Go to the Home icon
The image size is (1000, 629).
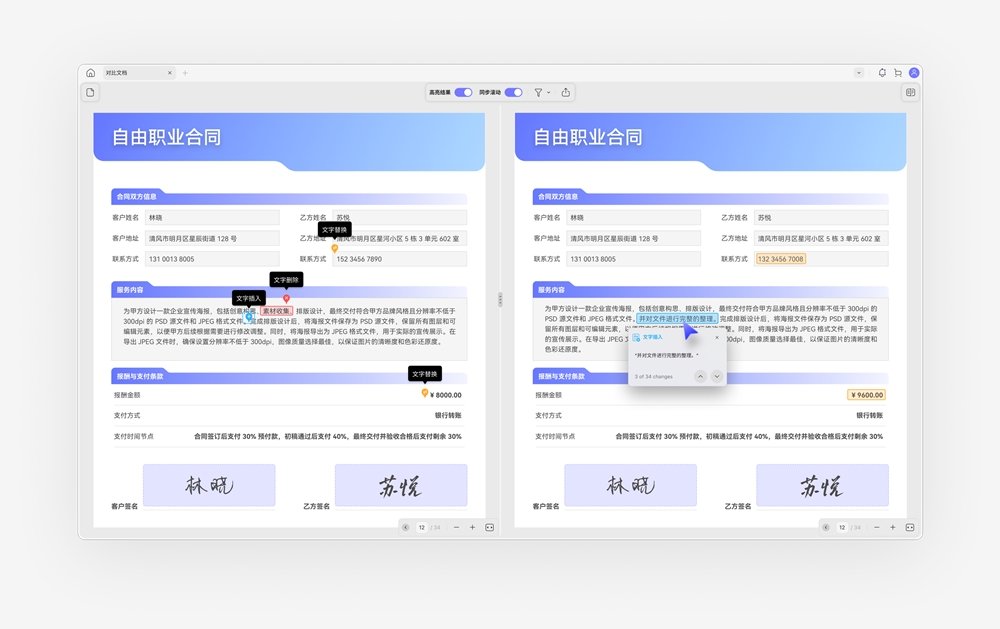tap(91, 73)
